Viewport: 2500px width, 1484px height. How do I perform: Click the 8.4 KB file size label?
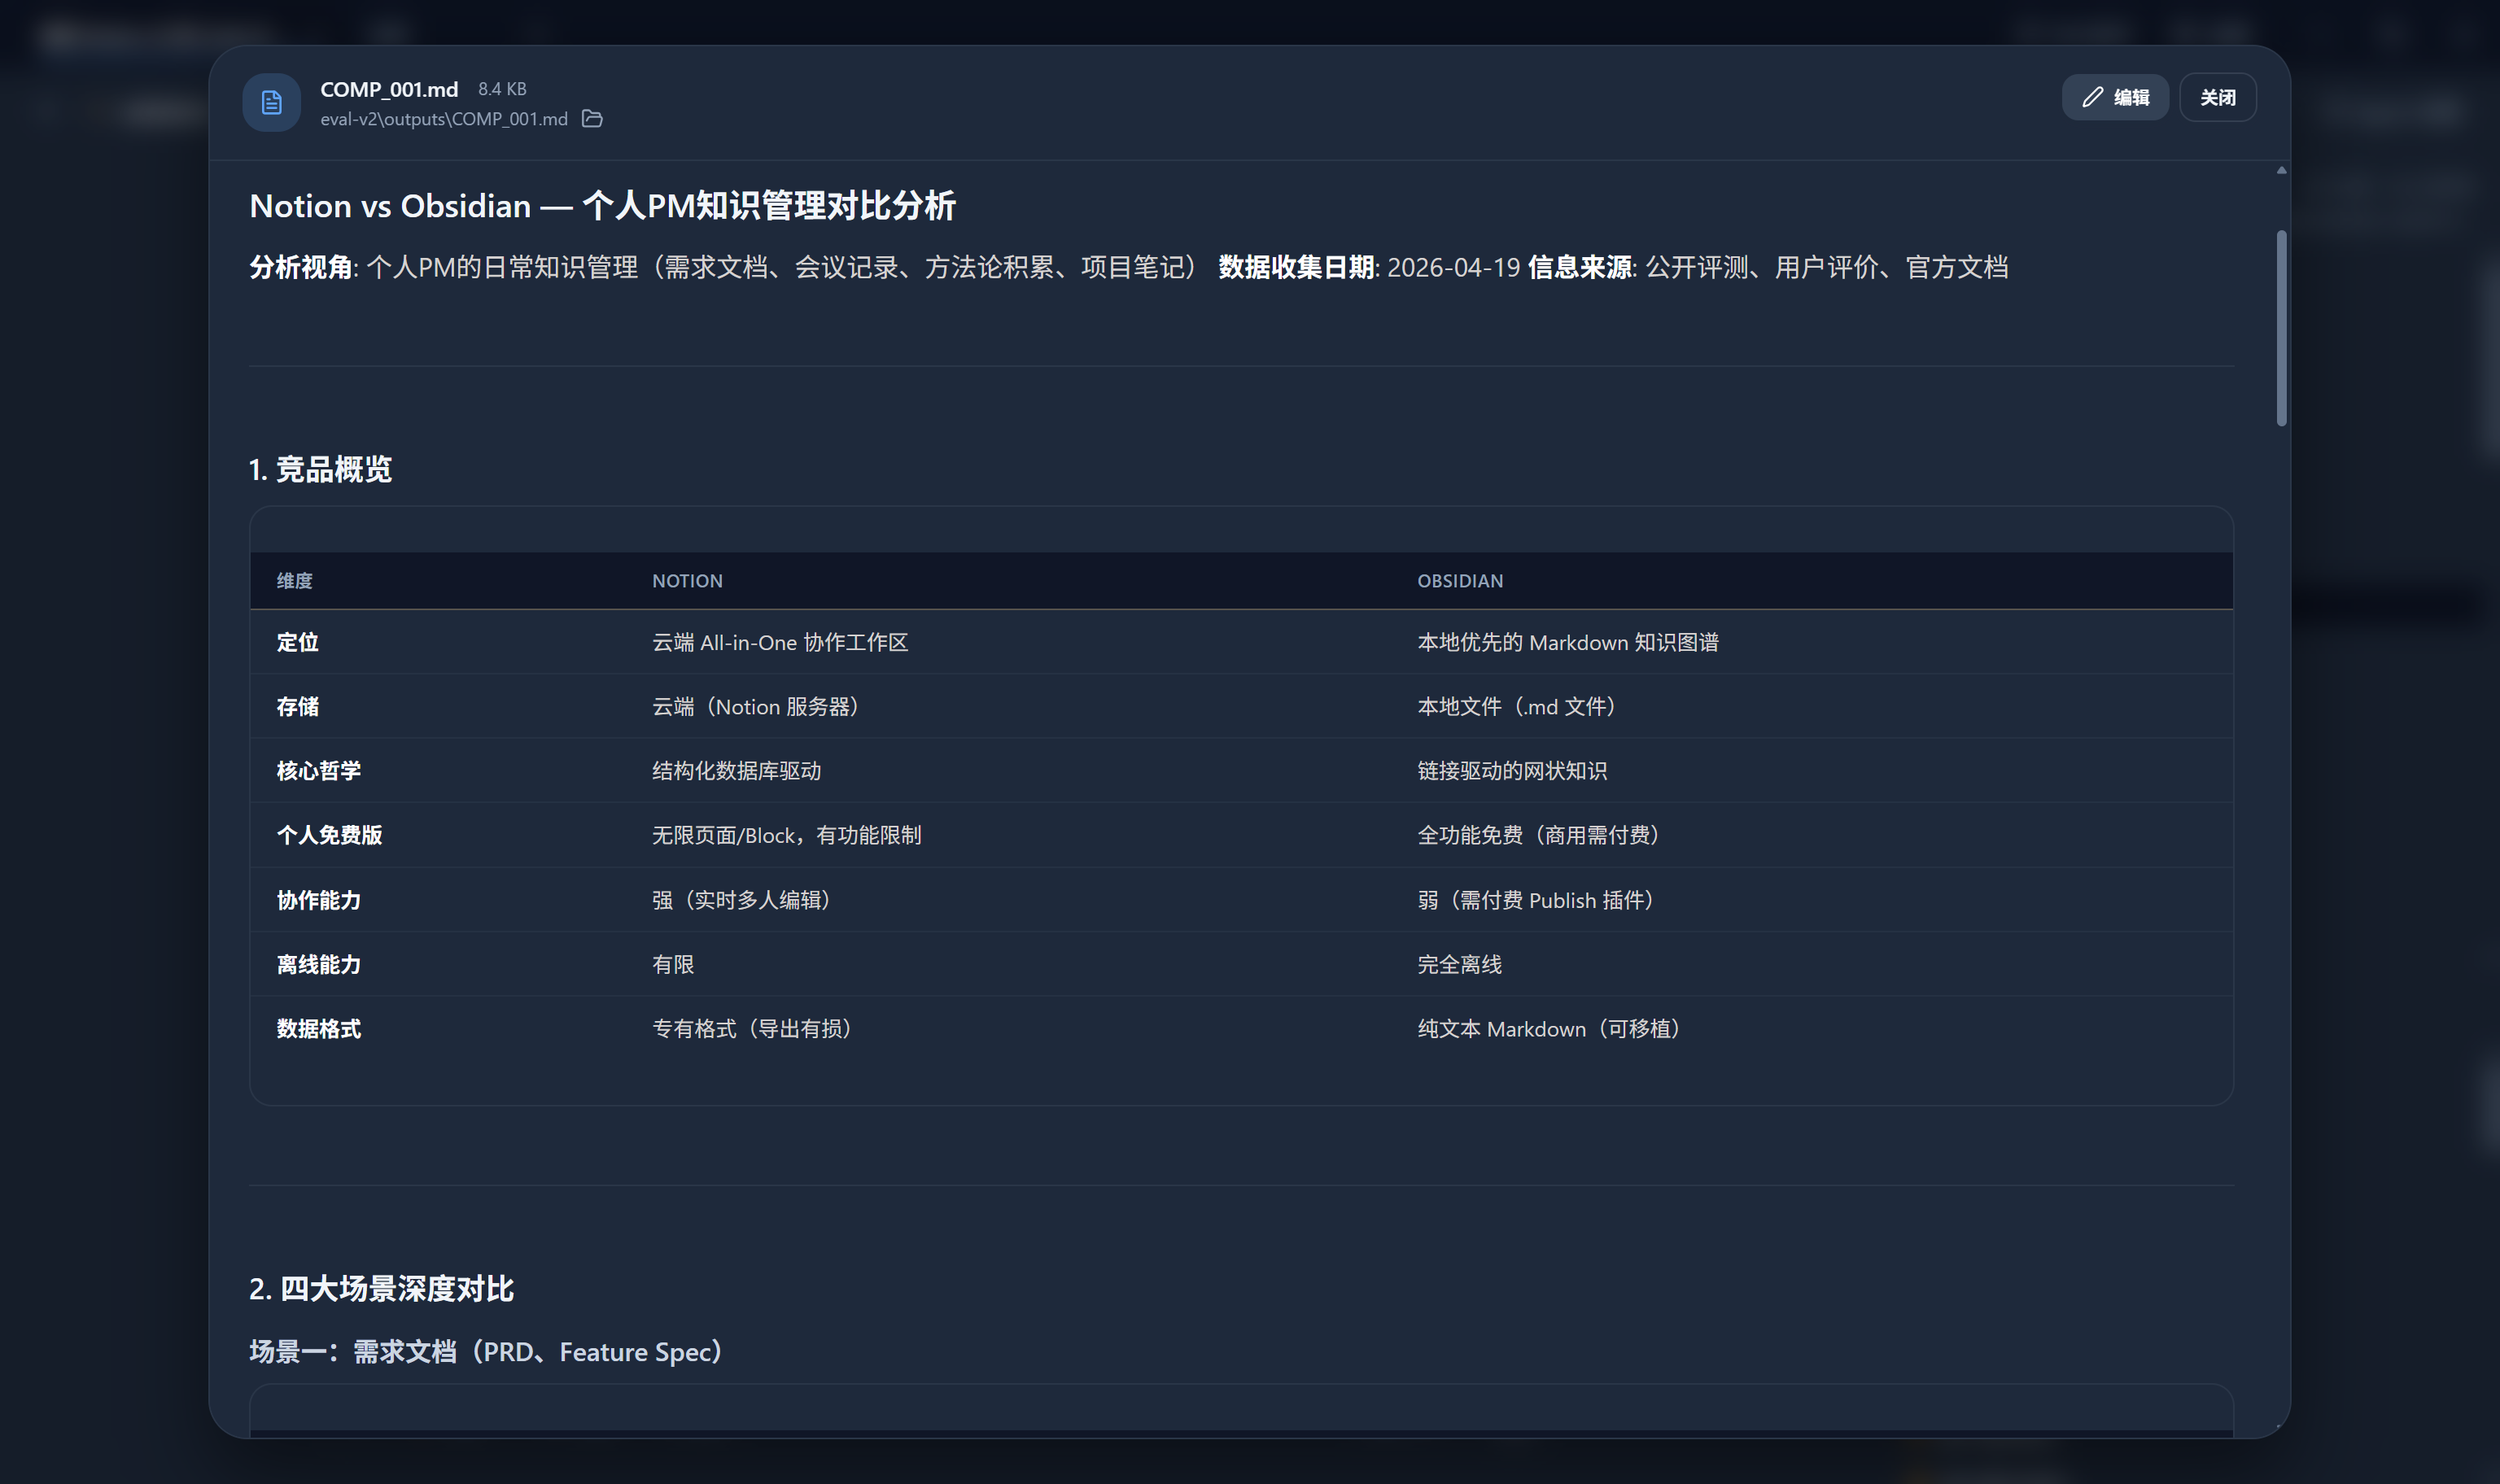tap(502, 88)
